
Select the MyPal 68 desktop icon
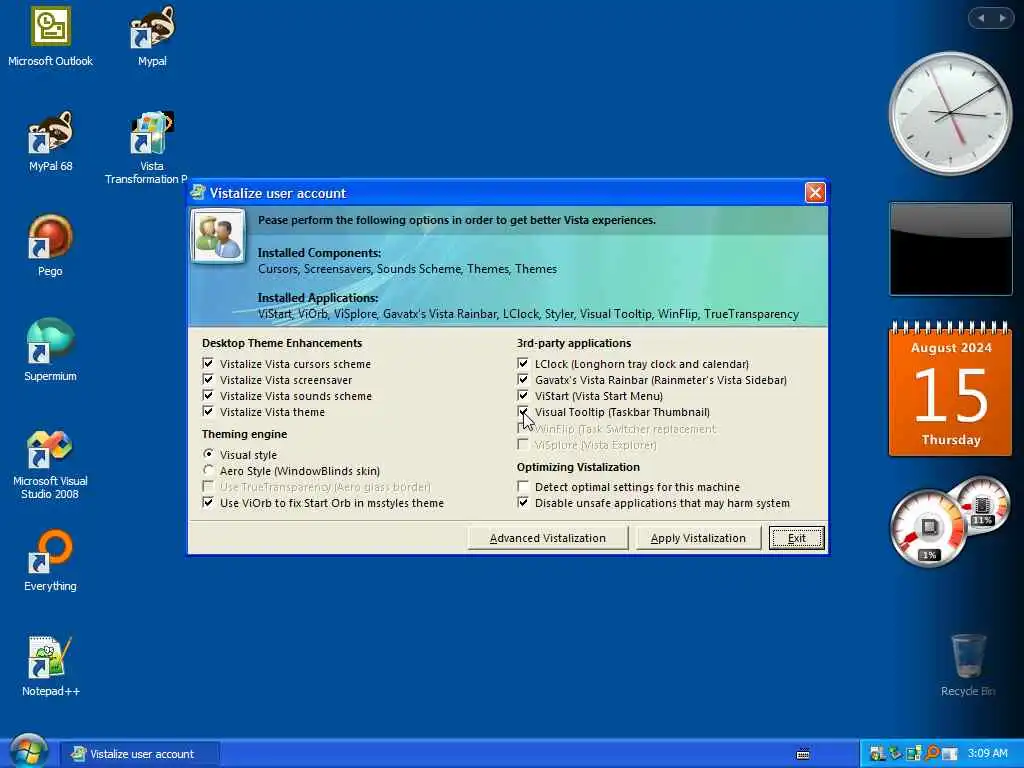(50, 141)
